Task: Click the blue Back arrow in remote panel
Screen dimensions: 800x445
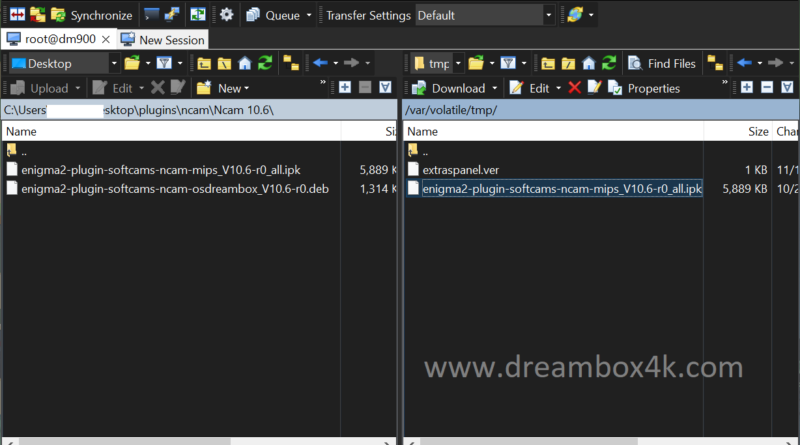Action: 744,63
